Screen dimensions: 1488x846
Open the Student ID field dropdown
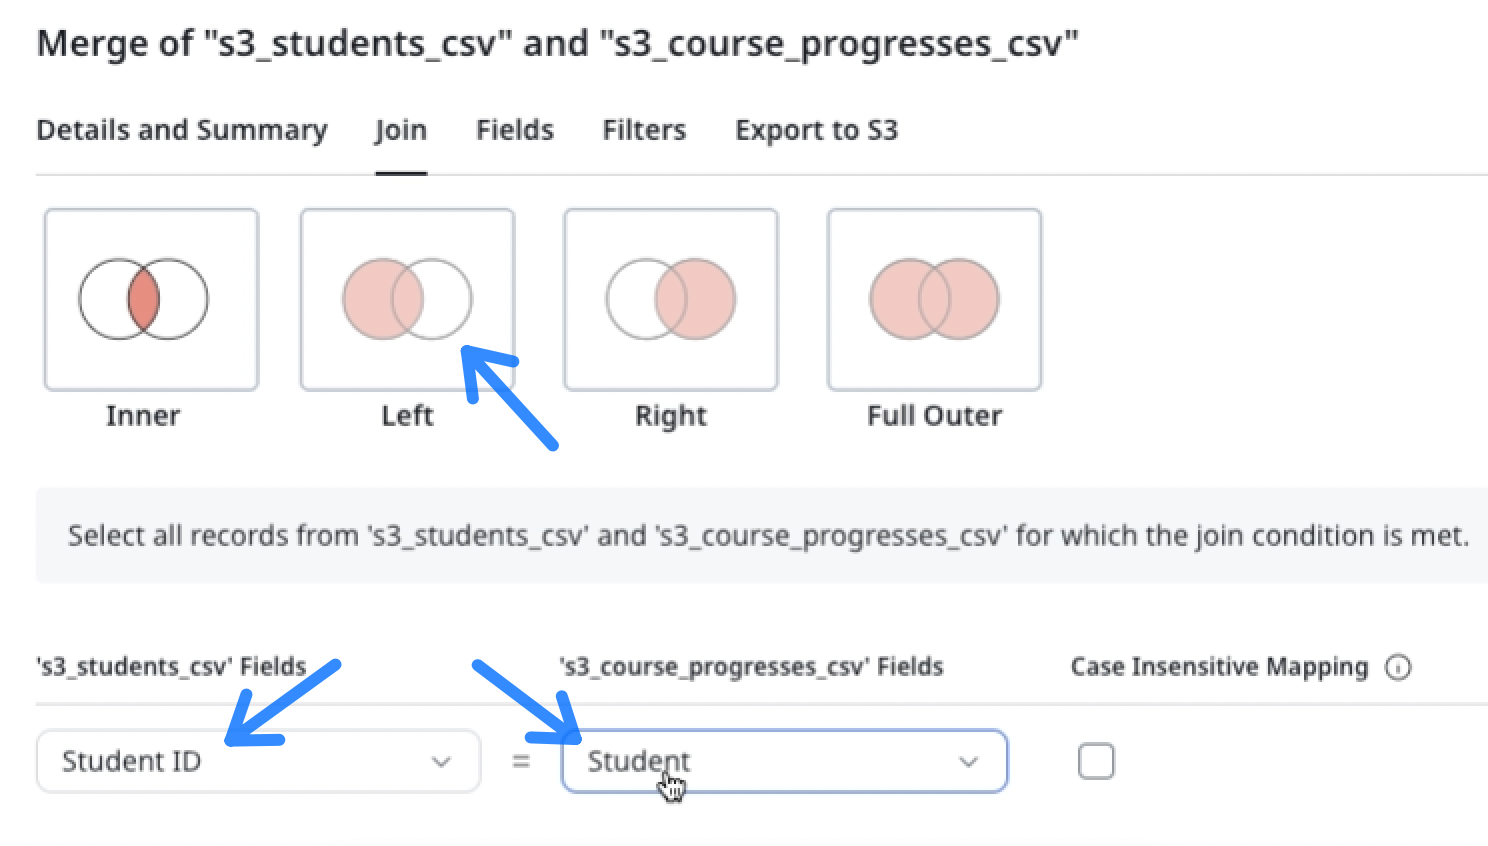(x=258, y=761)
